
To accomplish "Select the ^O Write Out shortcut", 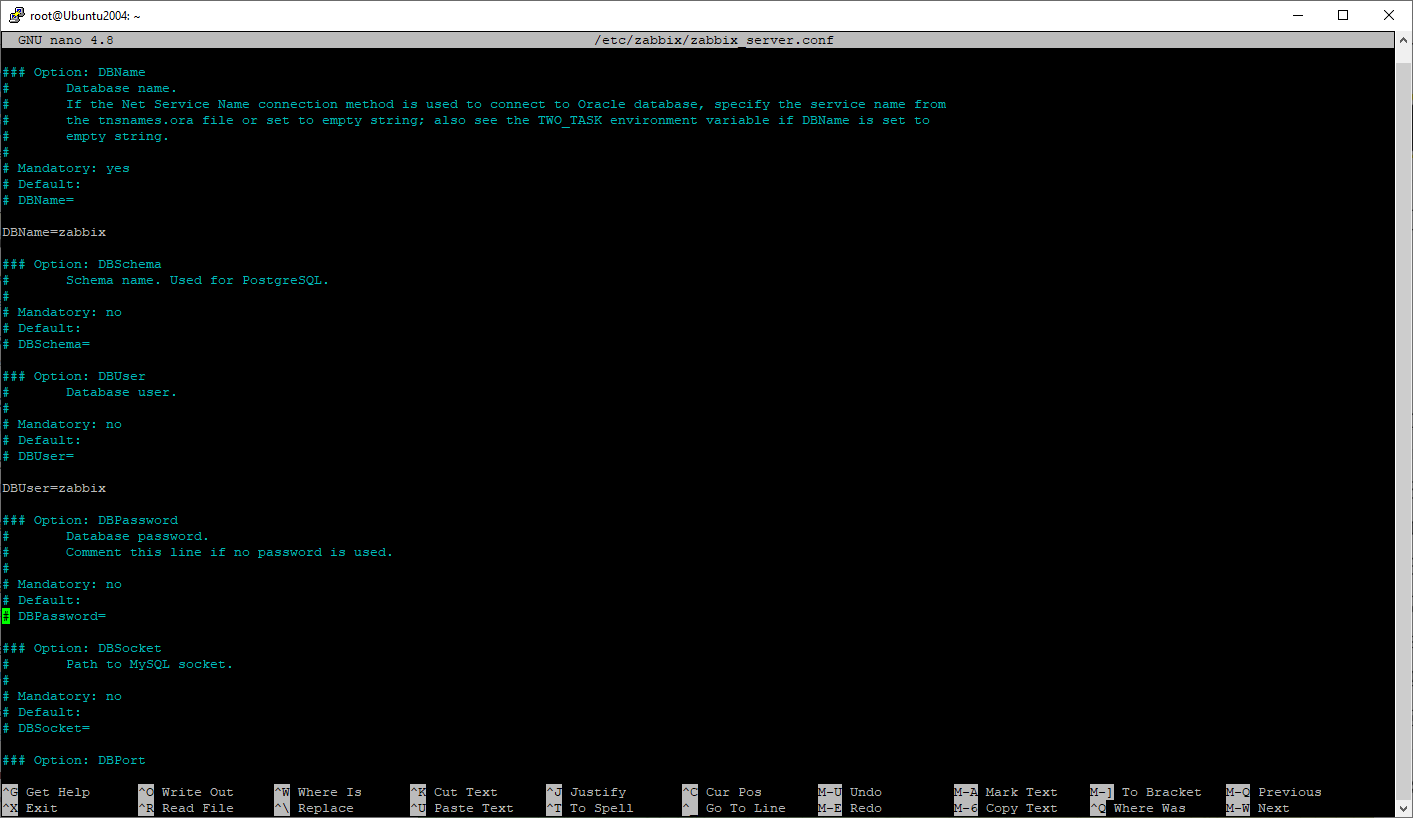I will pos(186,792).
